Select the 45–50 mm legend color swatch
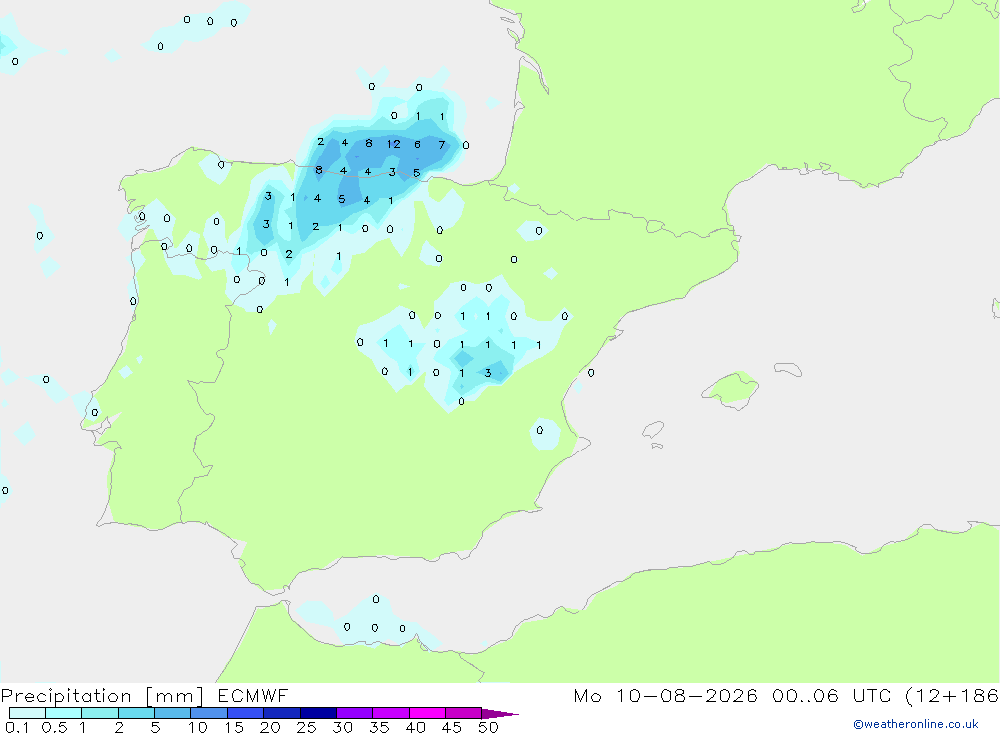The width and height of the screenshot is (1000, 733). (463, 713)
